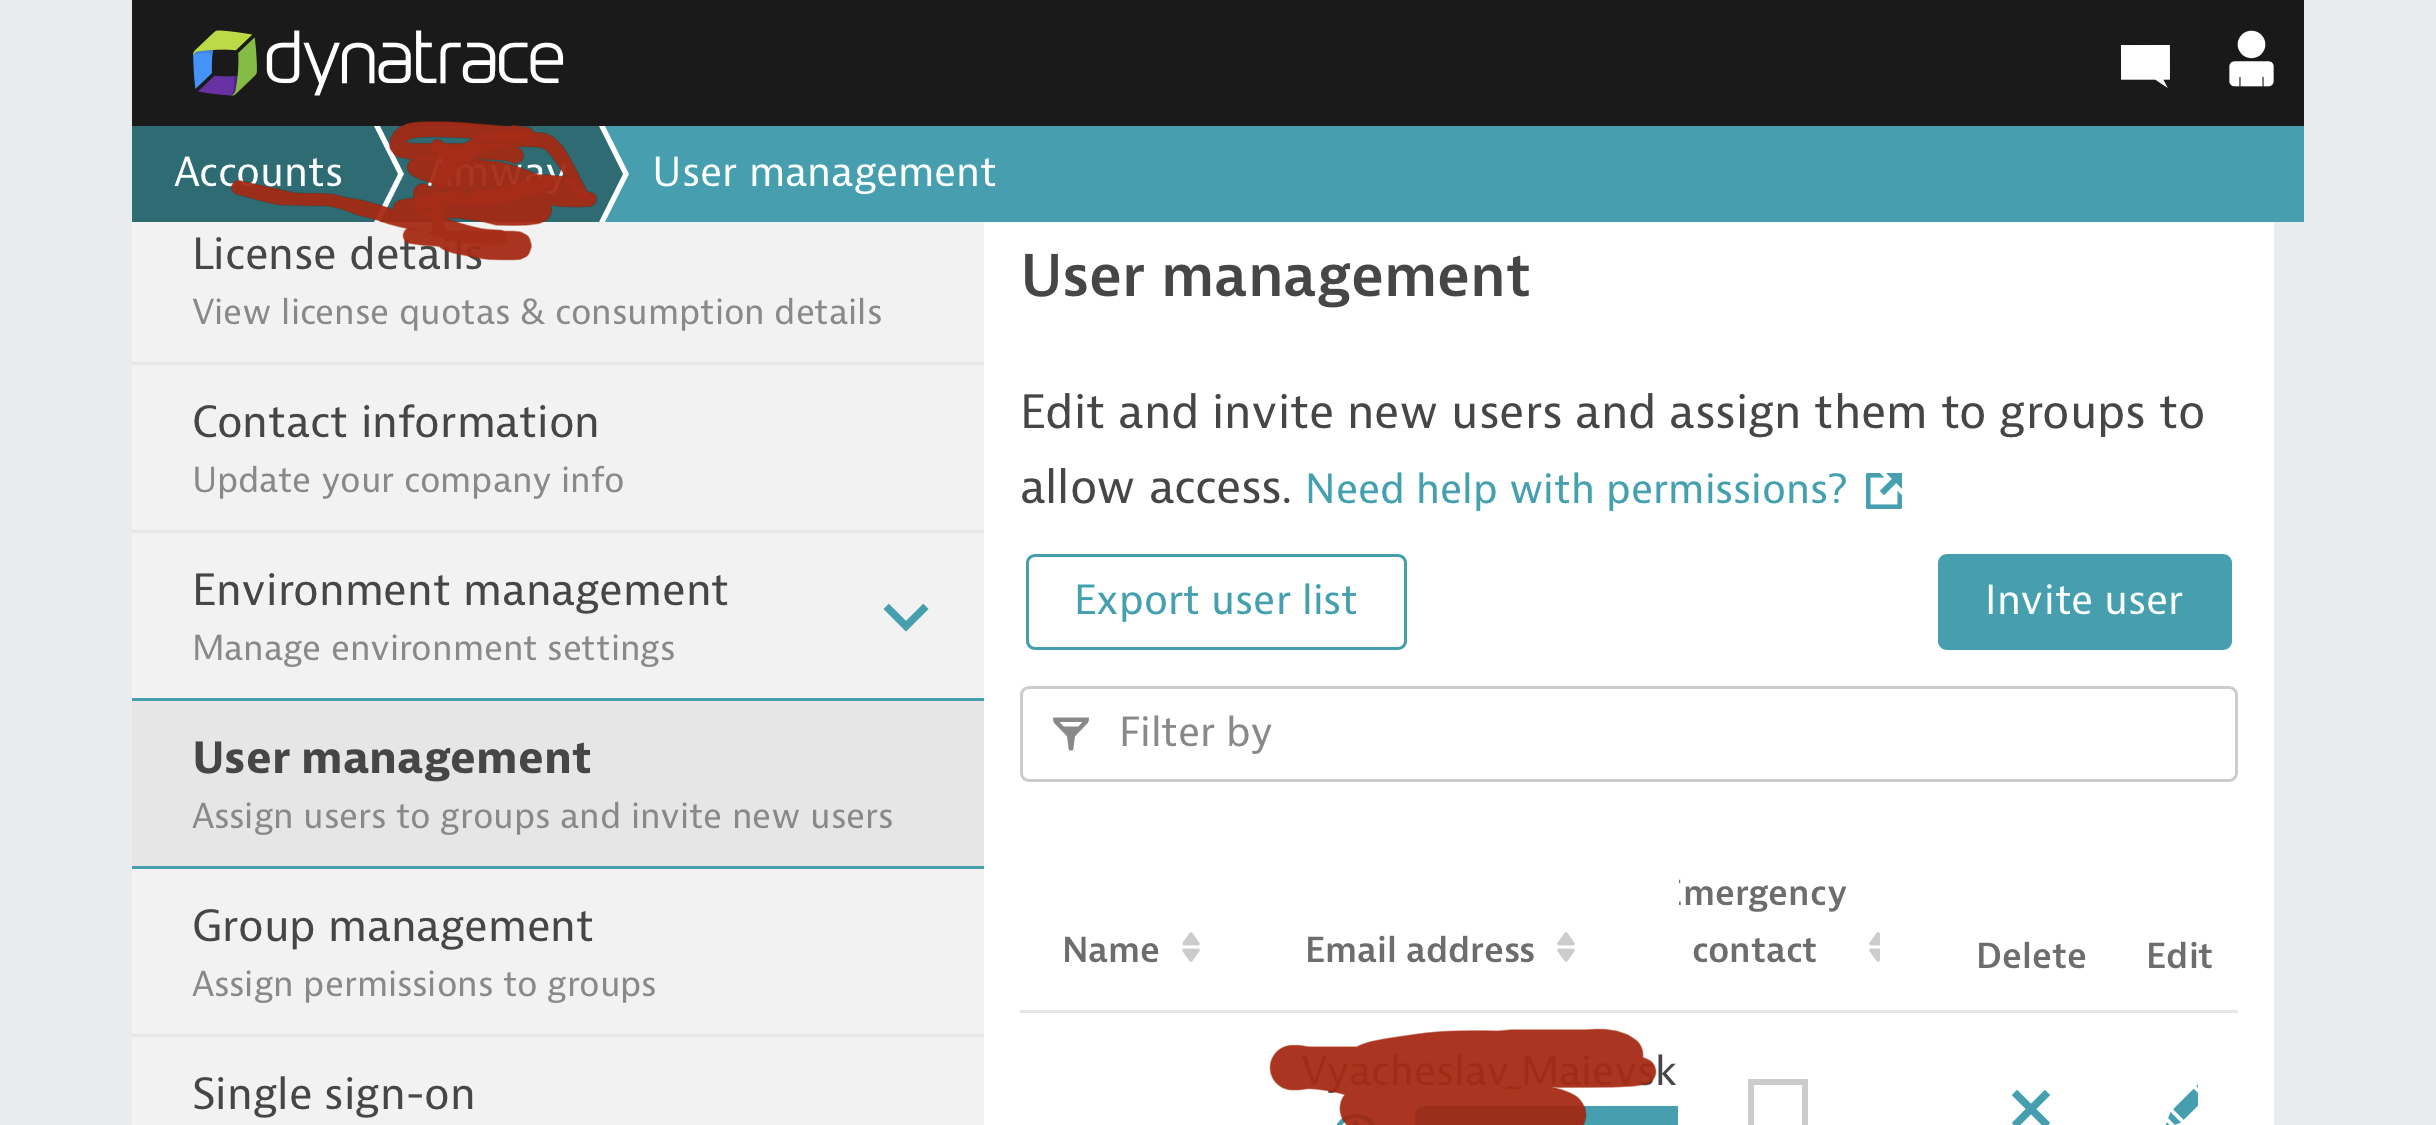Click the funnel filter icon in the filter field
The height and width of the screenshot is (1125, 2436).
[x=1069, y=733]
